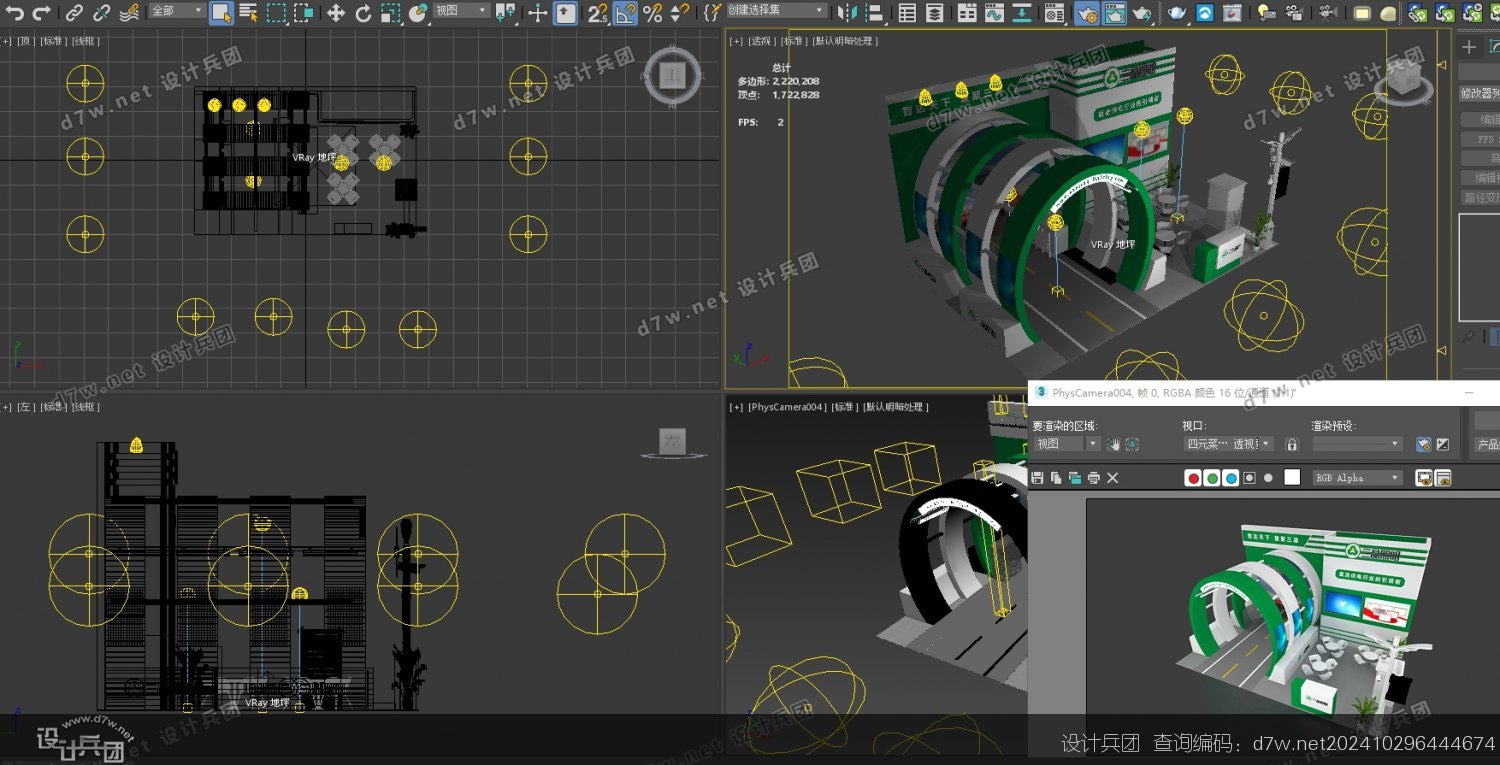Toggle blue channel display

[1231, 478]
